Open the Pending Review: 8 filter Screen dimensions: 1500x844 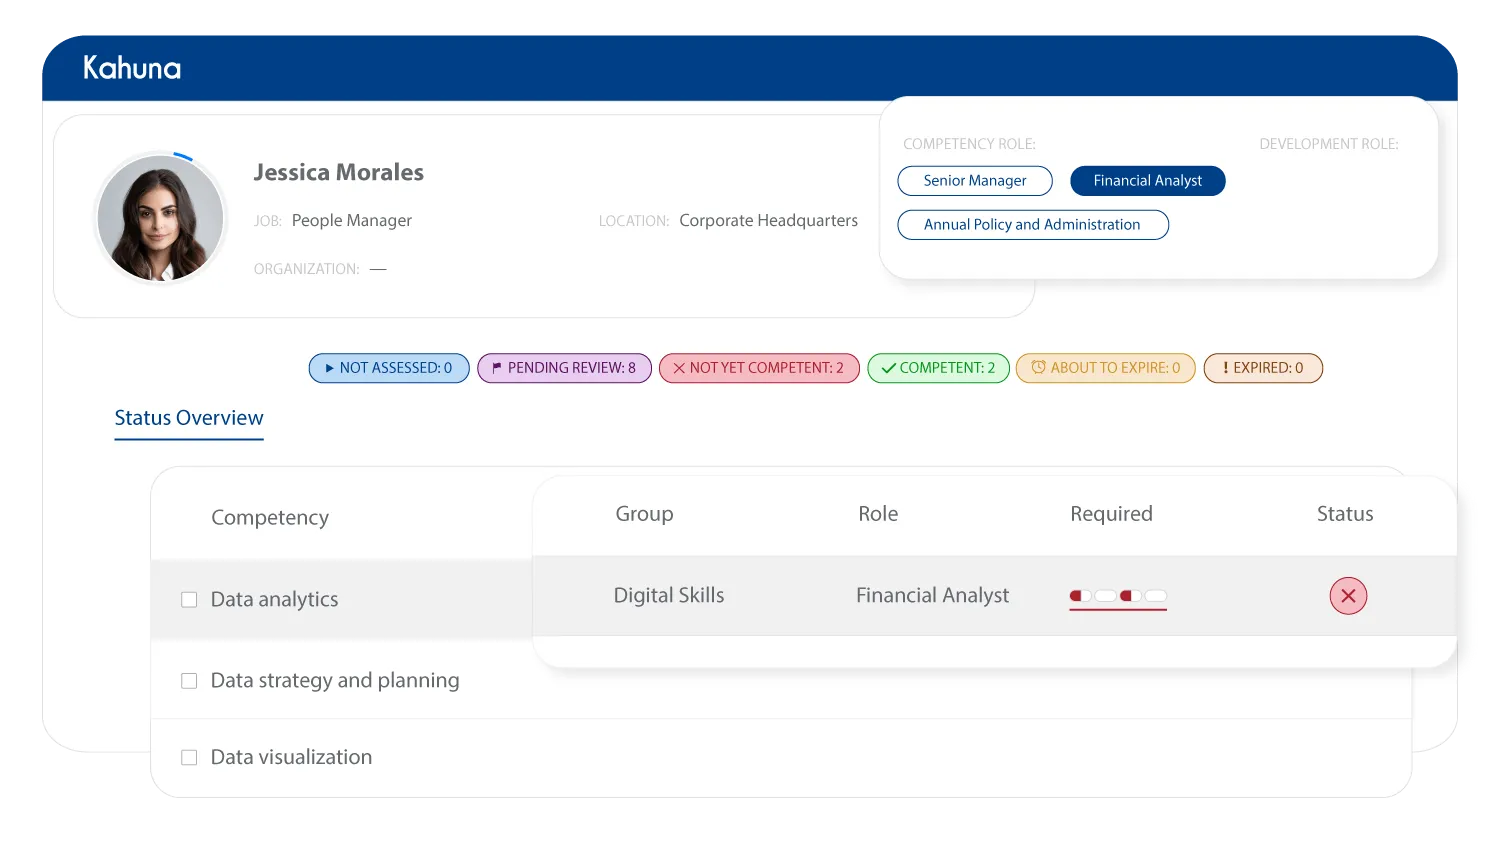[564, 368]
